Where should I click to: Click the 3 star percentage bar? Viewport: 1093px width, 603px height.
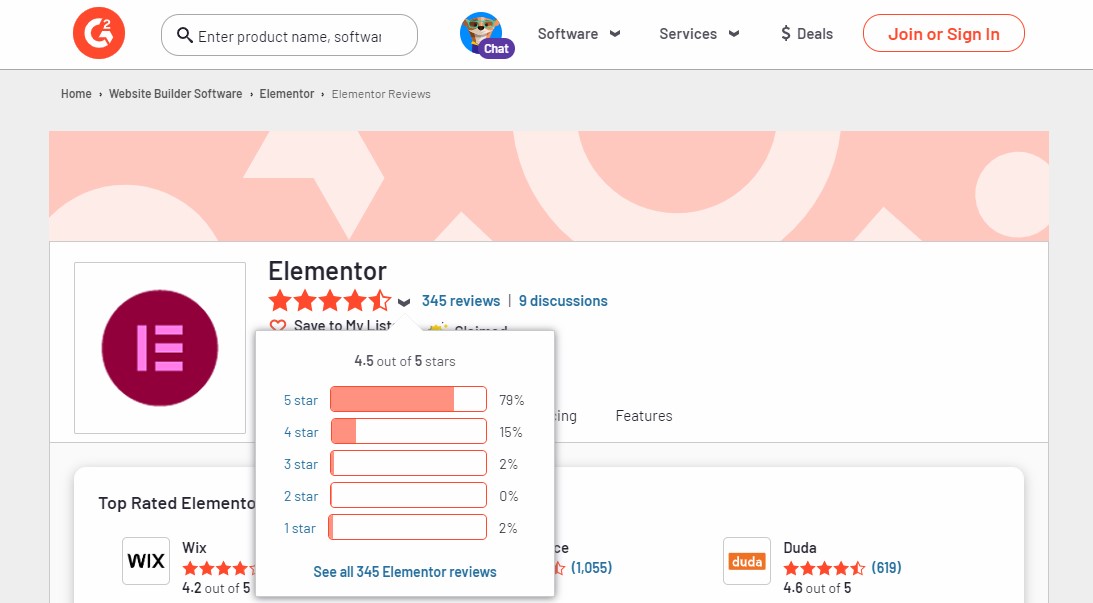tap(408, 464)
